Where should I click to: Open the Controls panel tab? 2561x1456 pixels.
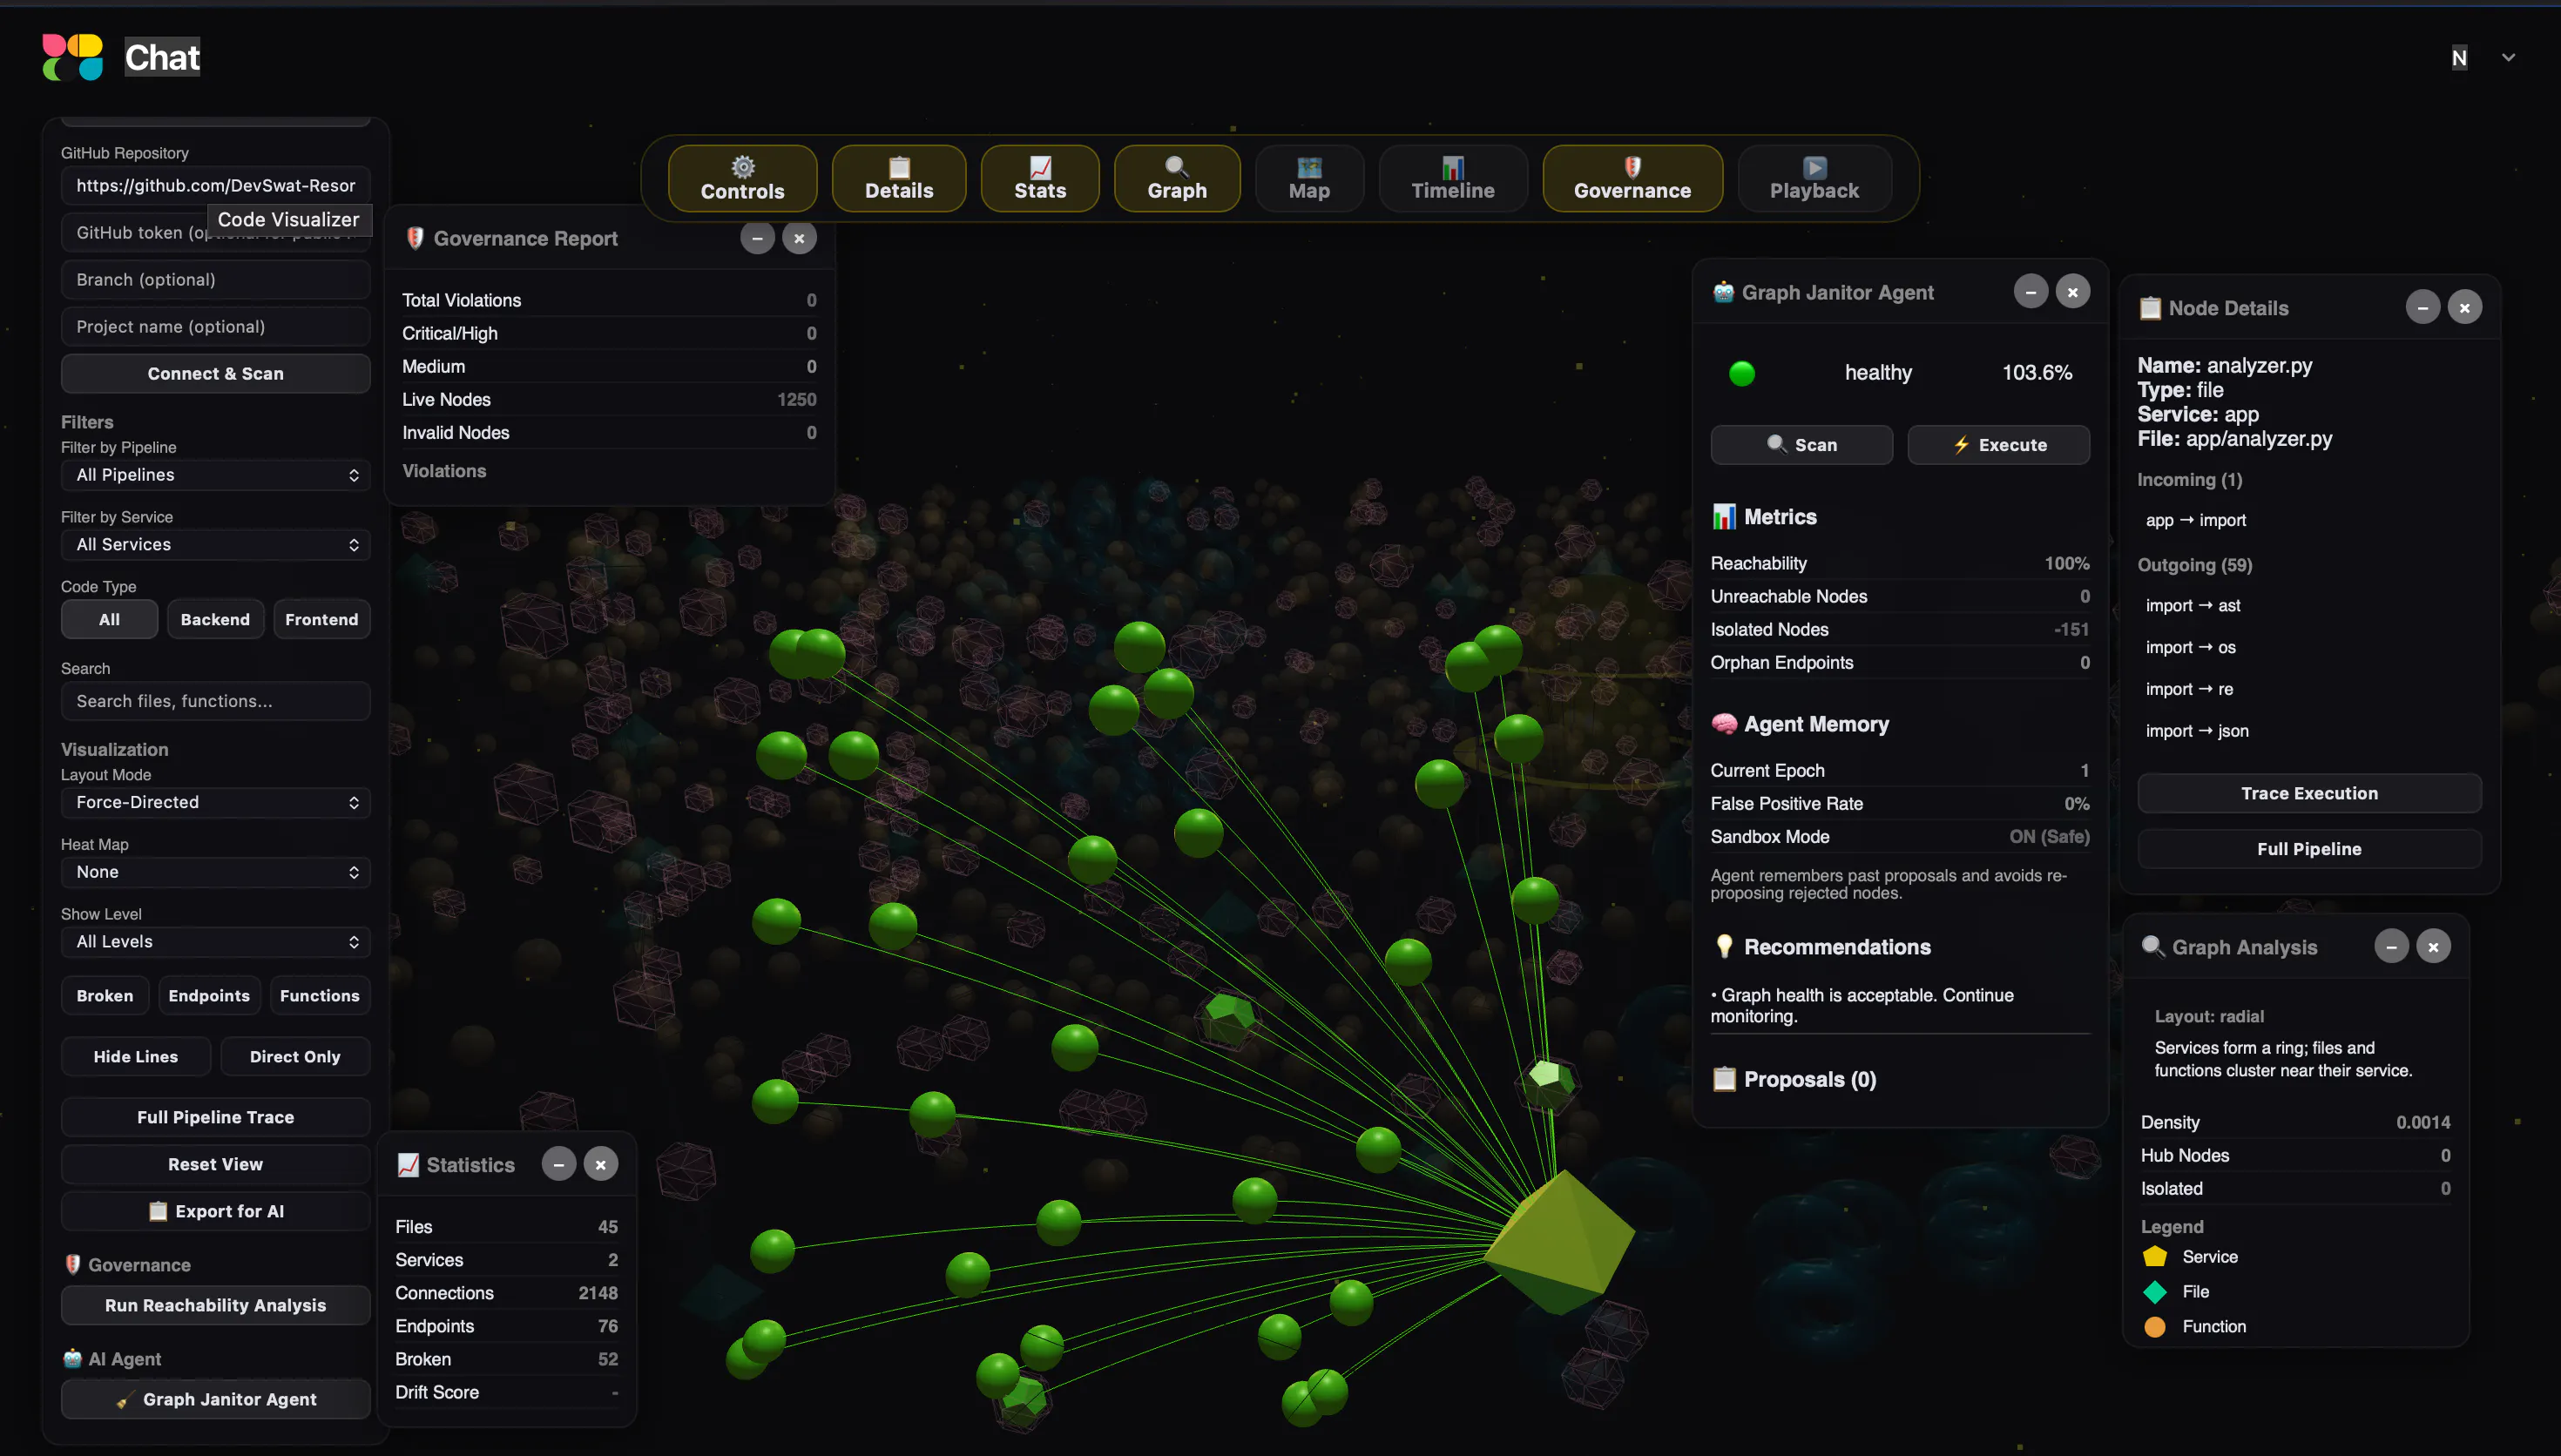point(742,178)
